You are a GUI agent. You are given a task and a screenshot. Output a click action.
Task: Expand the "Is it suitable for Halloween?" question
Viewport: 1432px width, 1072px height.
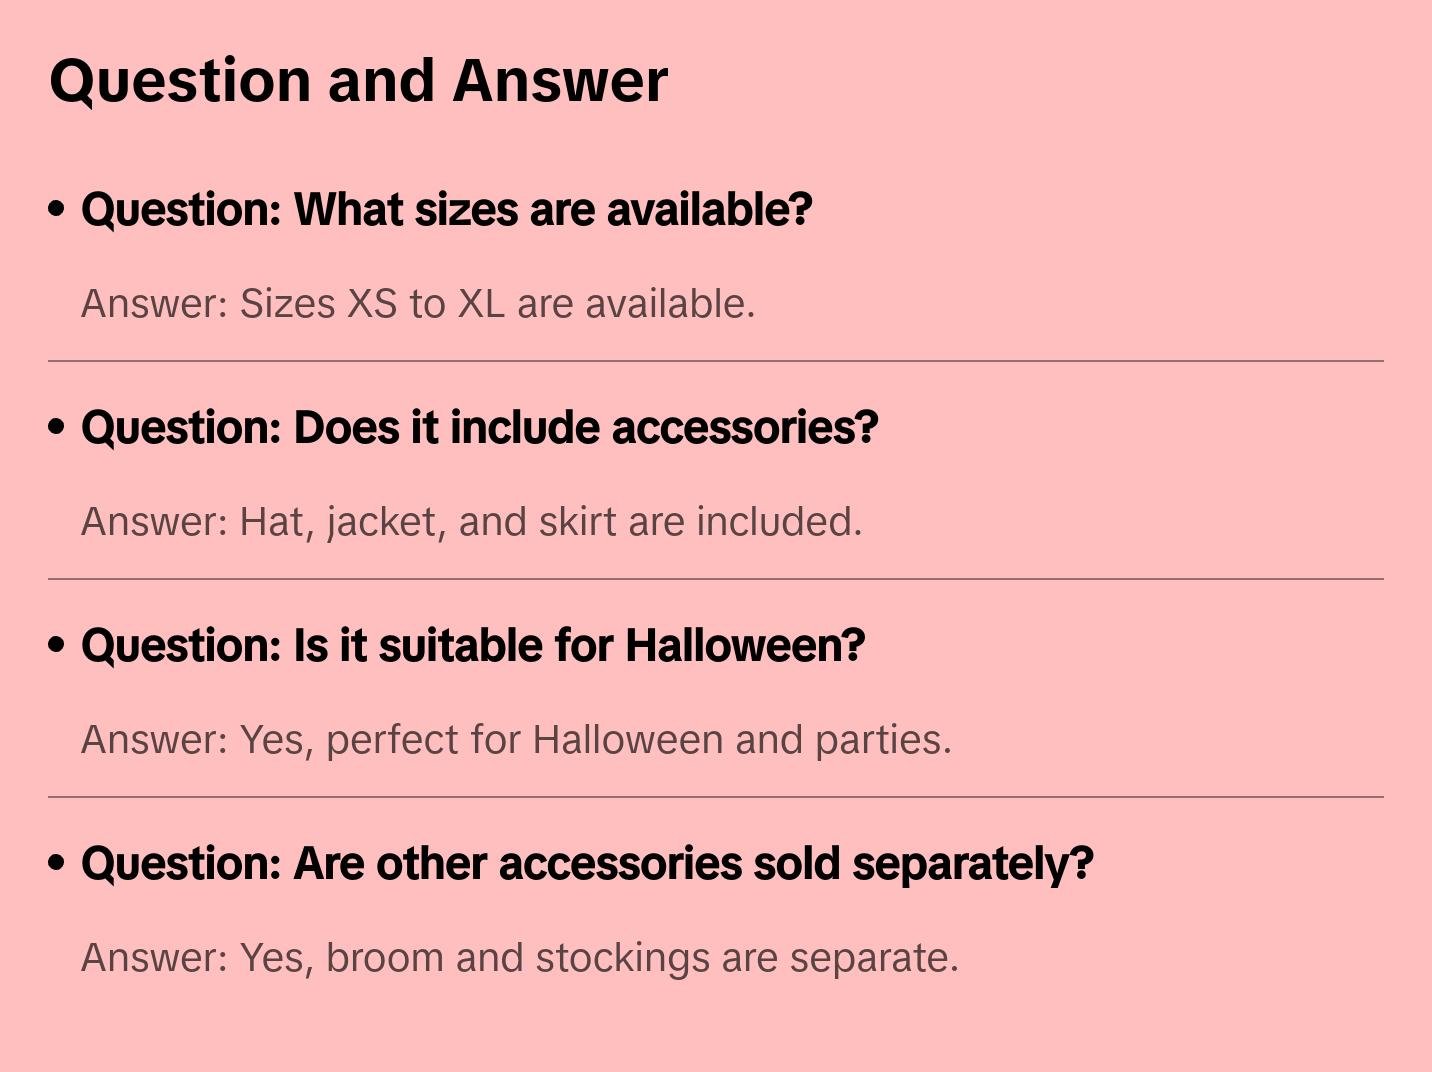coord(472,646)
